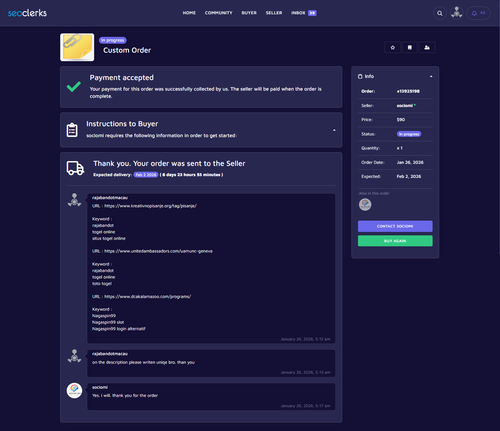This screenshot has height=431, width=500.
Task: Click the remaining time countdown text
Action: pos(191,175)
